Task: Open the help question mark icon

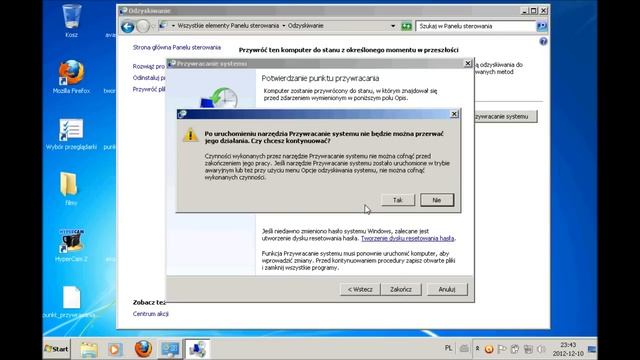Action: [543, 41]
